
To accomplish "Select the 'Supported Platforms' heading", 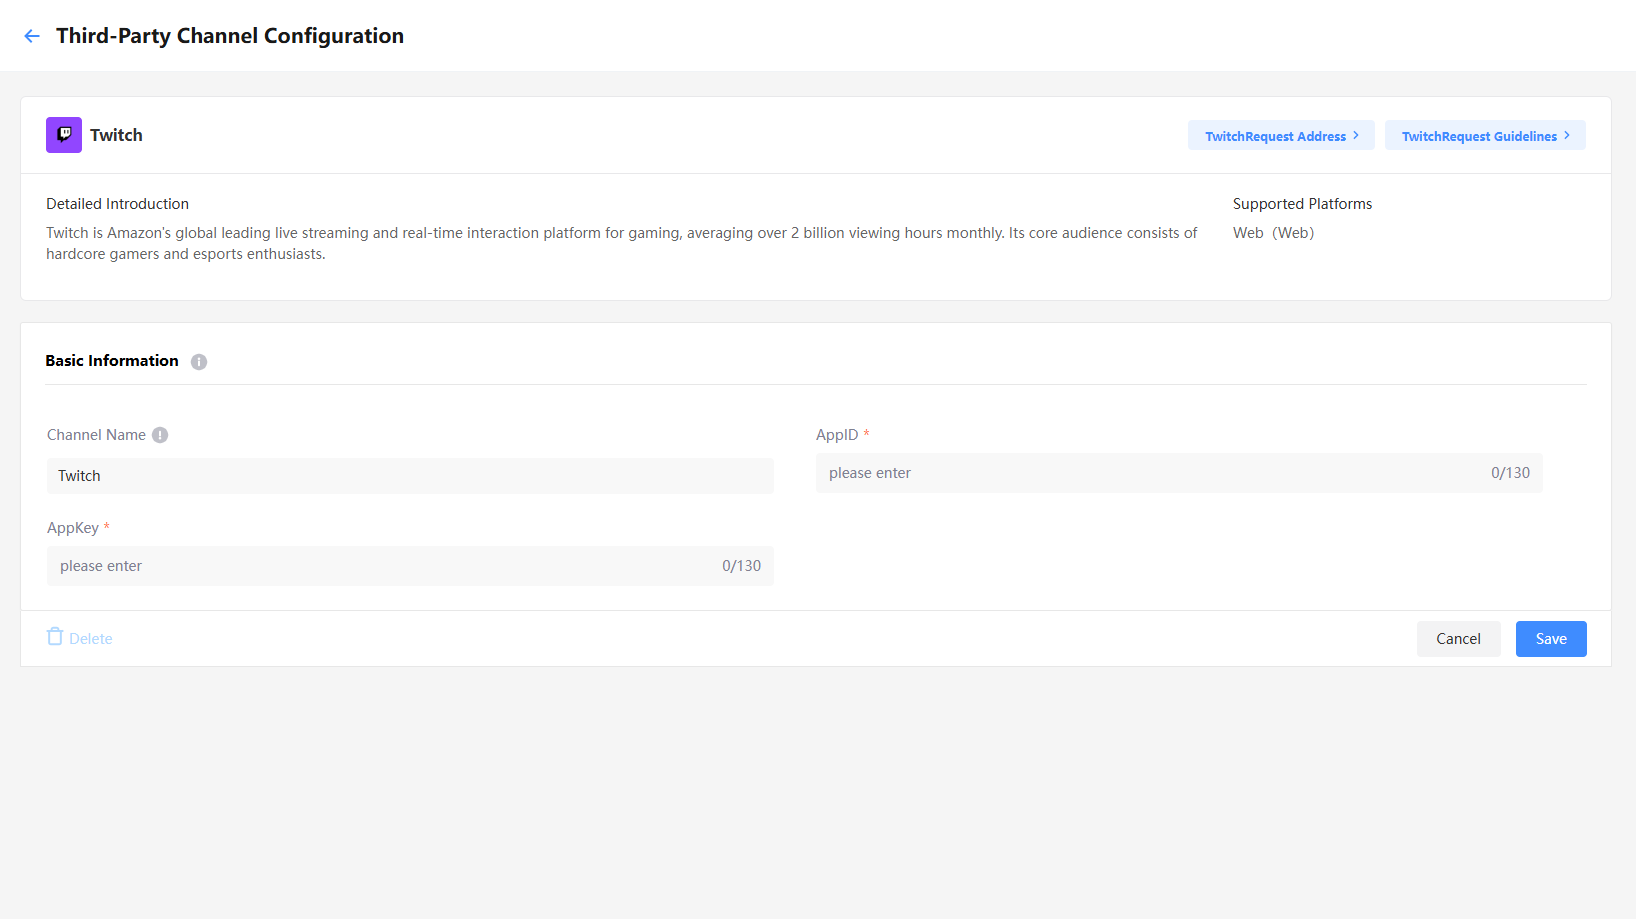I will 1302,204.
